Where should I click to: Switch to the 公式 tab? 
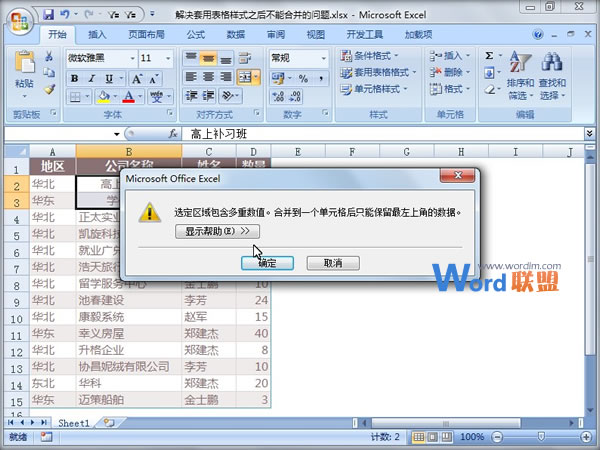(x=196, y=34)
